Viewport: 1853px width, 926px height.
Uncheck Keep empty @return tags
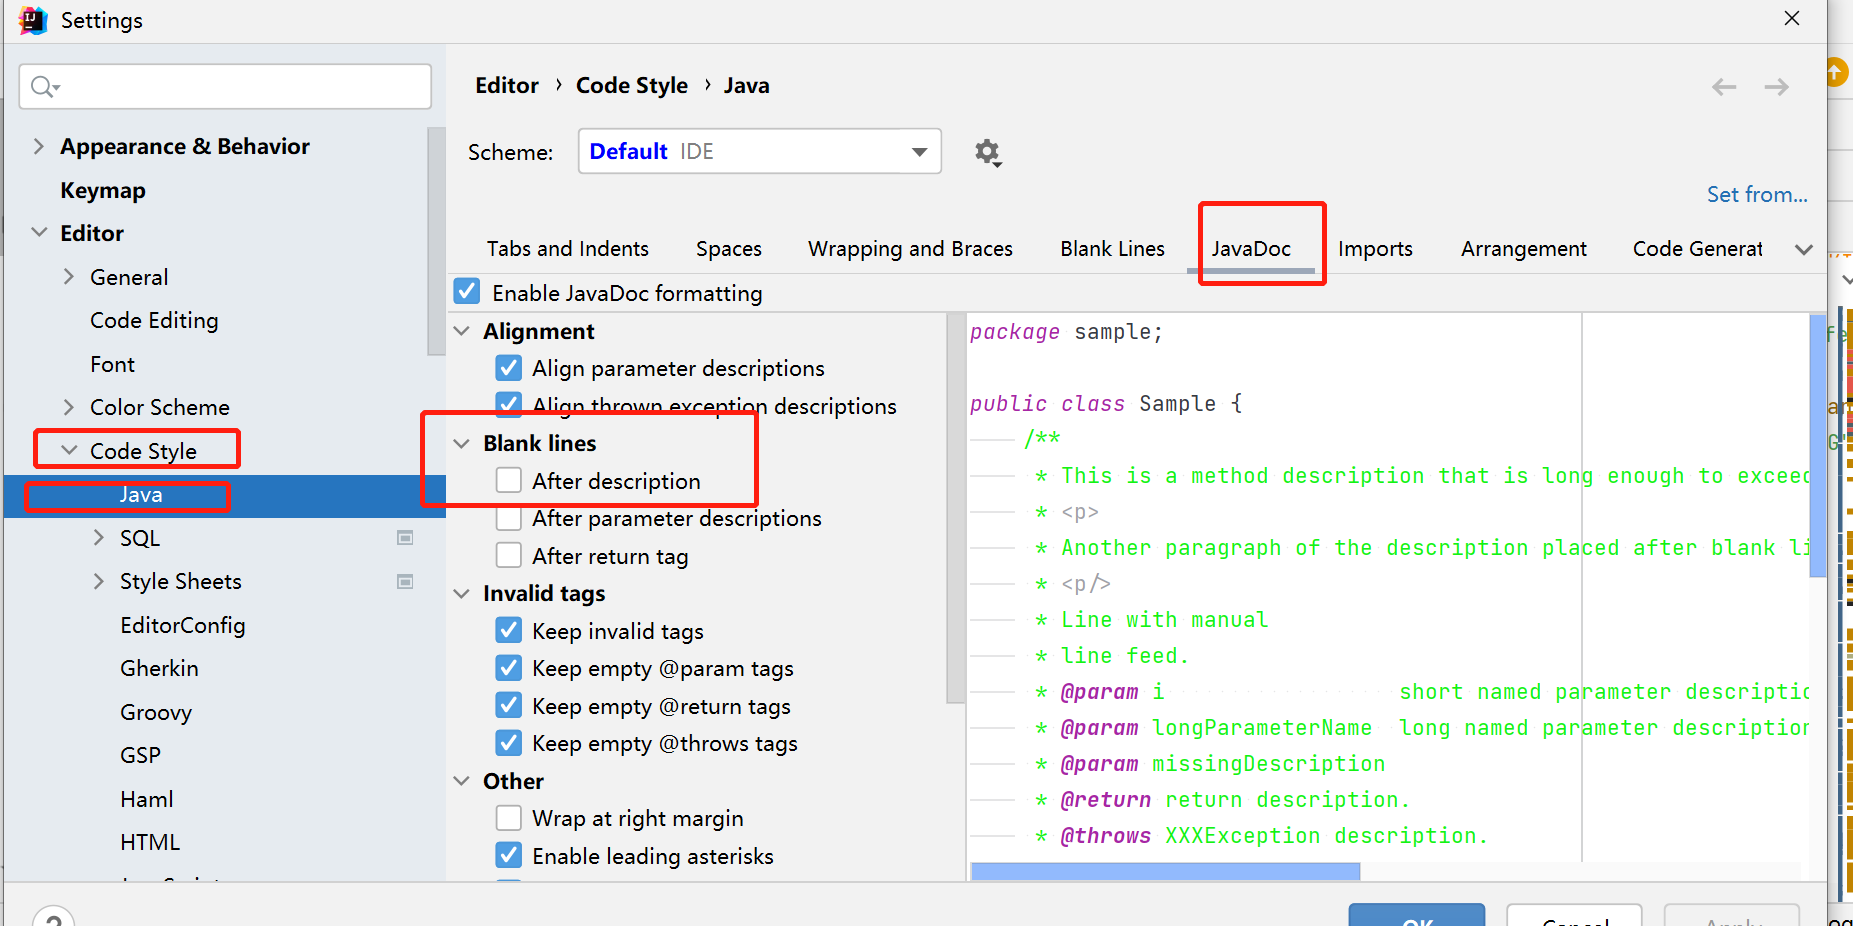pos(509,705)
